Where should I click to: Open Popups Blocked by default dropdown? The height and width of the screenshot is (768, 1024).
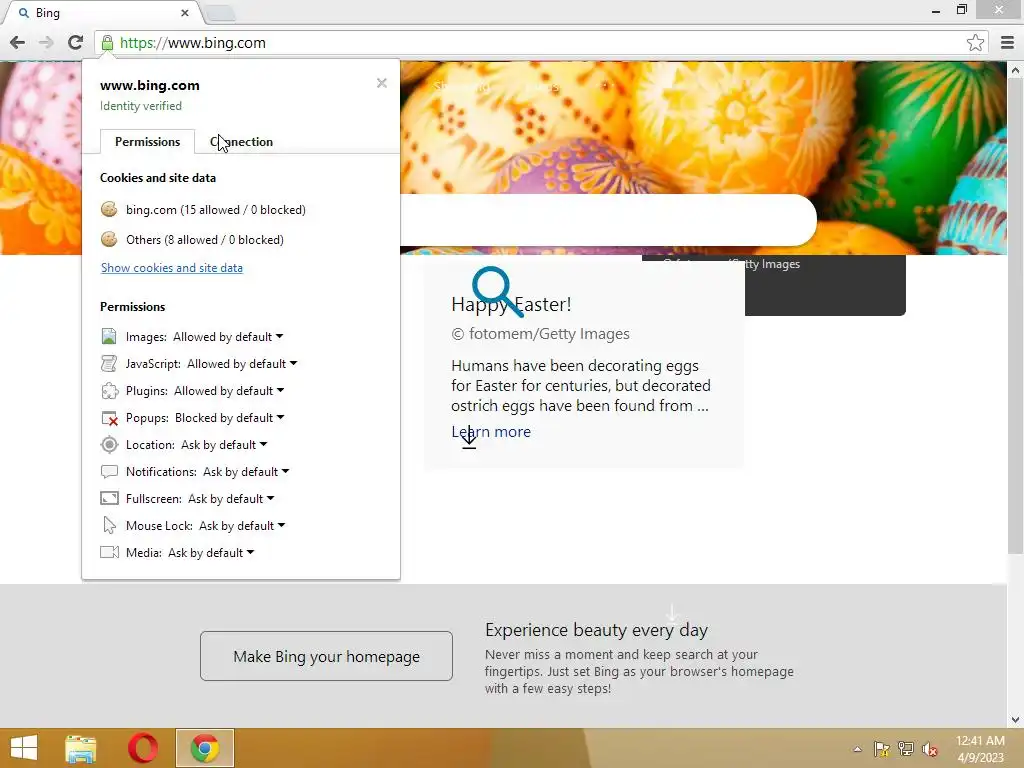pyautogui.click(x=230, y=418)
